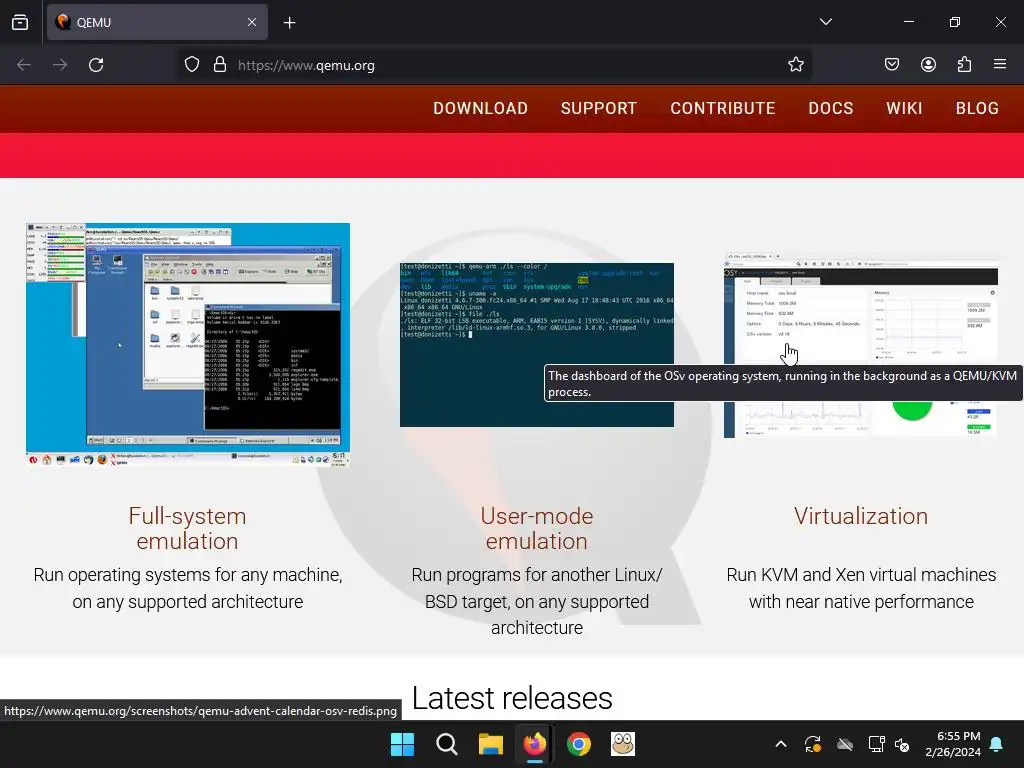Open the Firefox application menu

(x=1000, y=65)
